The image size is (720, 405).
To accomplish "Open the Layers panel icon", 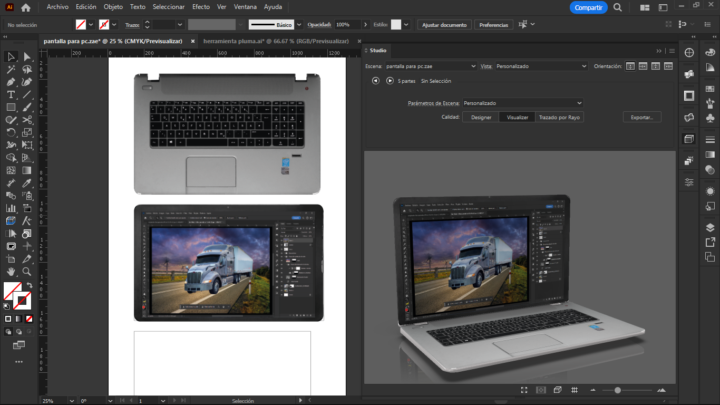I will pyautogui.click(x=710, y=227).
